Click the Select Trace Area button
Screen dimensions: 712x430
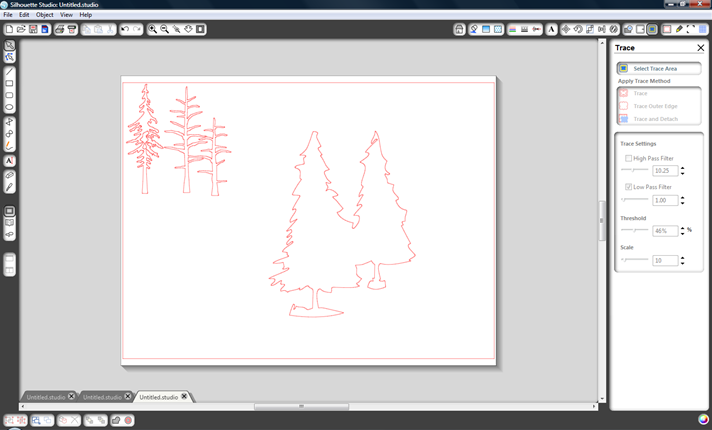point(659,69)
